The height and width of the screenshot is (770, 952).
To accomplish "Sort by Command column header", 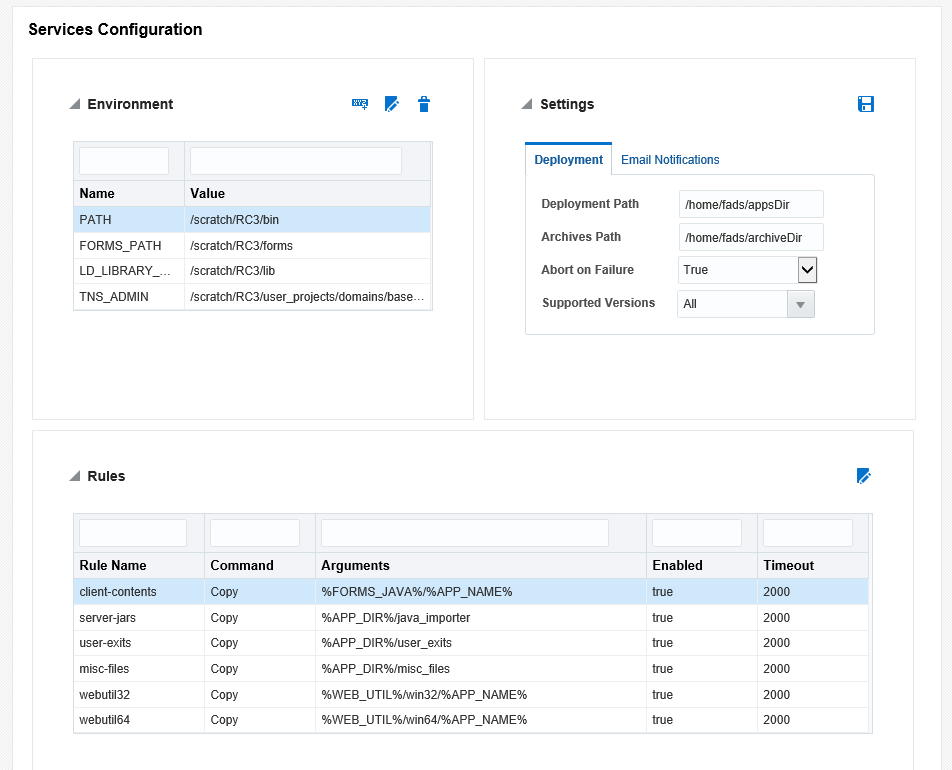I will coord(260,565).
